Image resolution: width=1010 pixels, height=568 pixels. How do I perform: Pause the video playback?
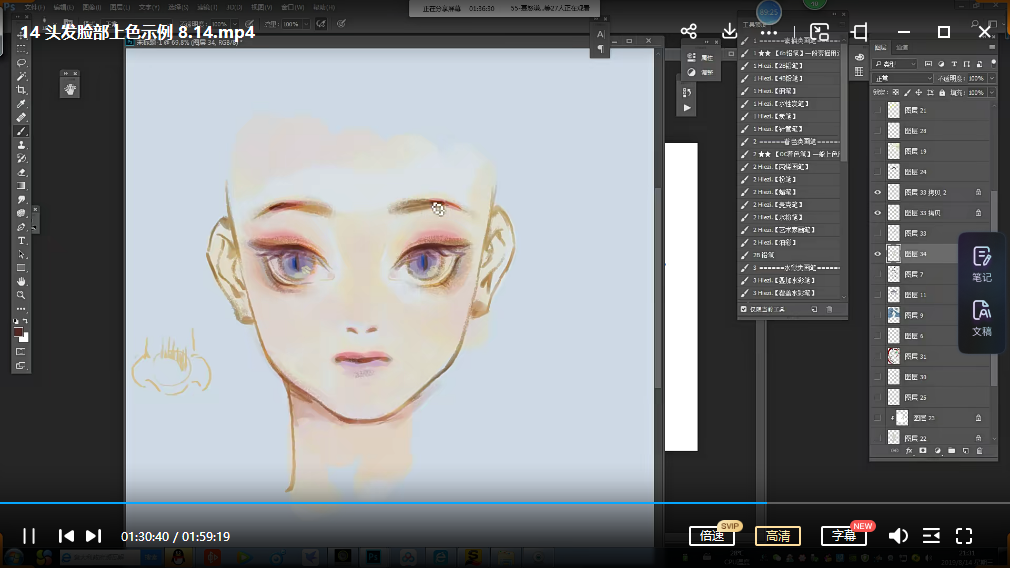point(29,536)
